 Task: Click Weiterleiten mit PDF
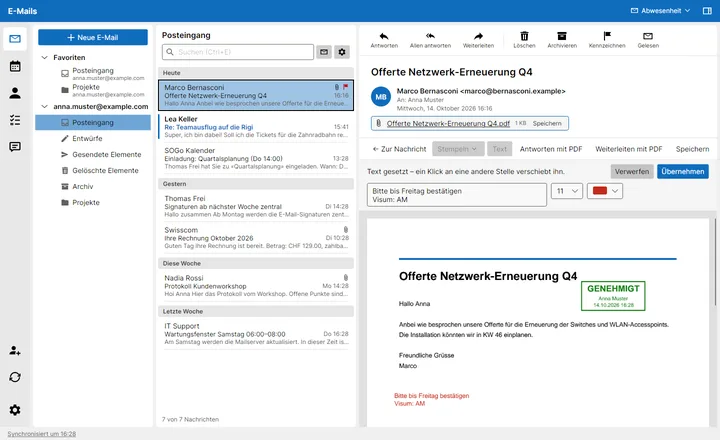(x=629, y=149)
